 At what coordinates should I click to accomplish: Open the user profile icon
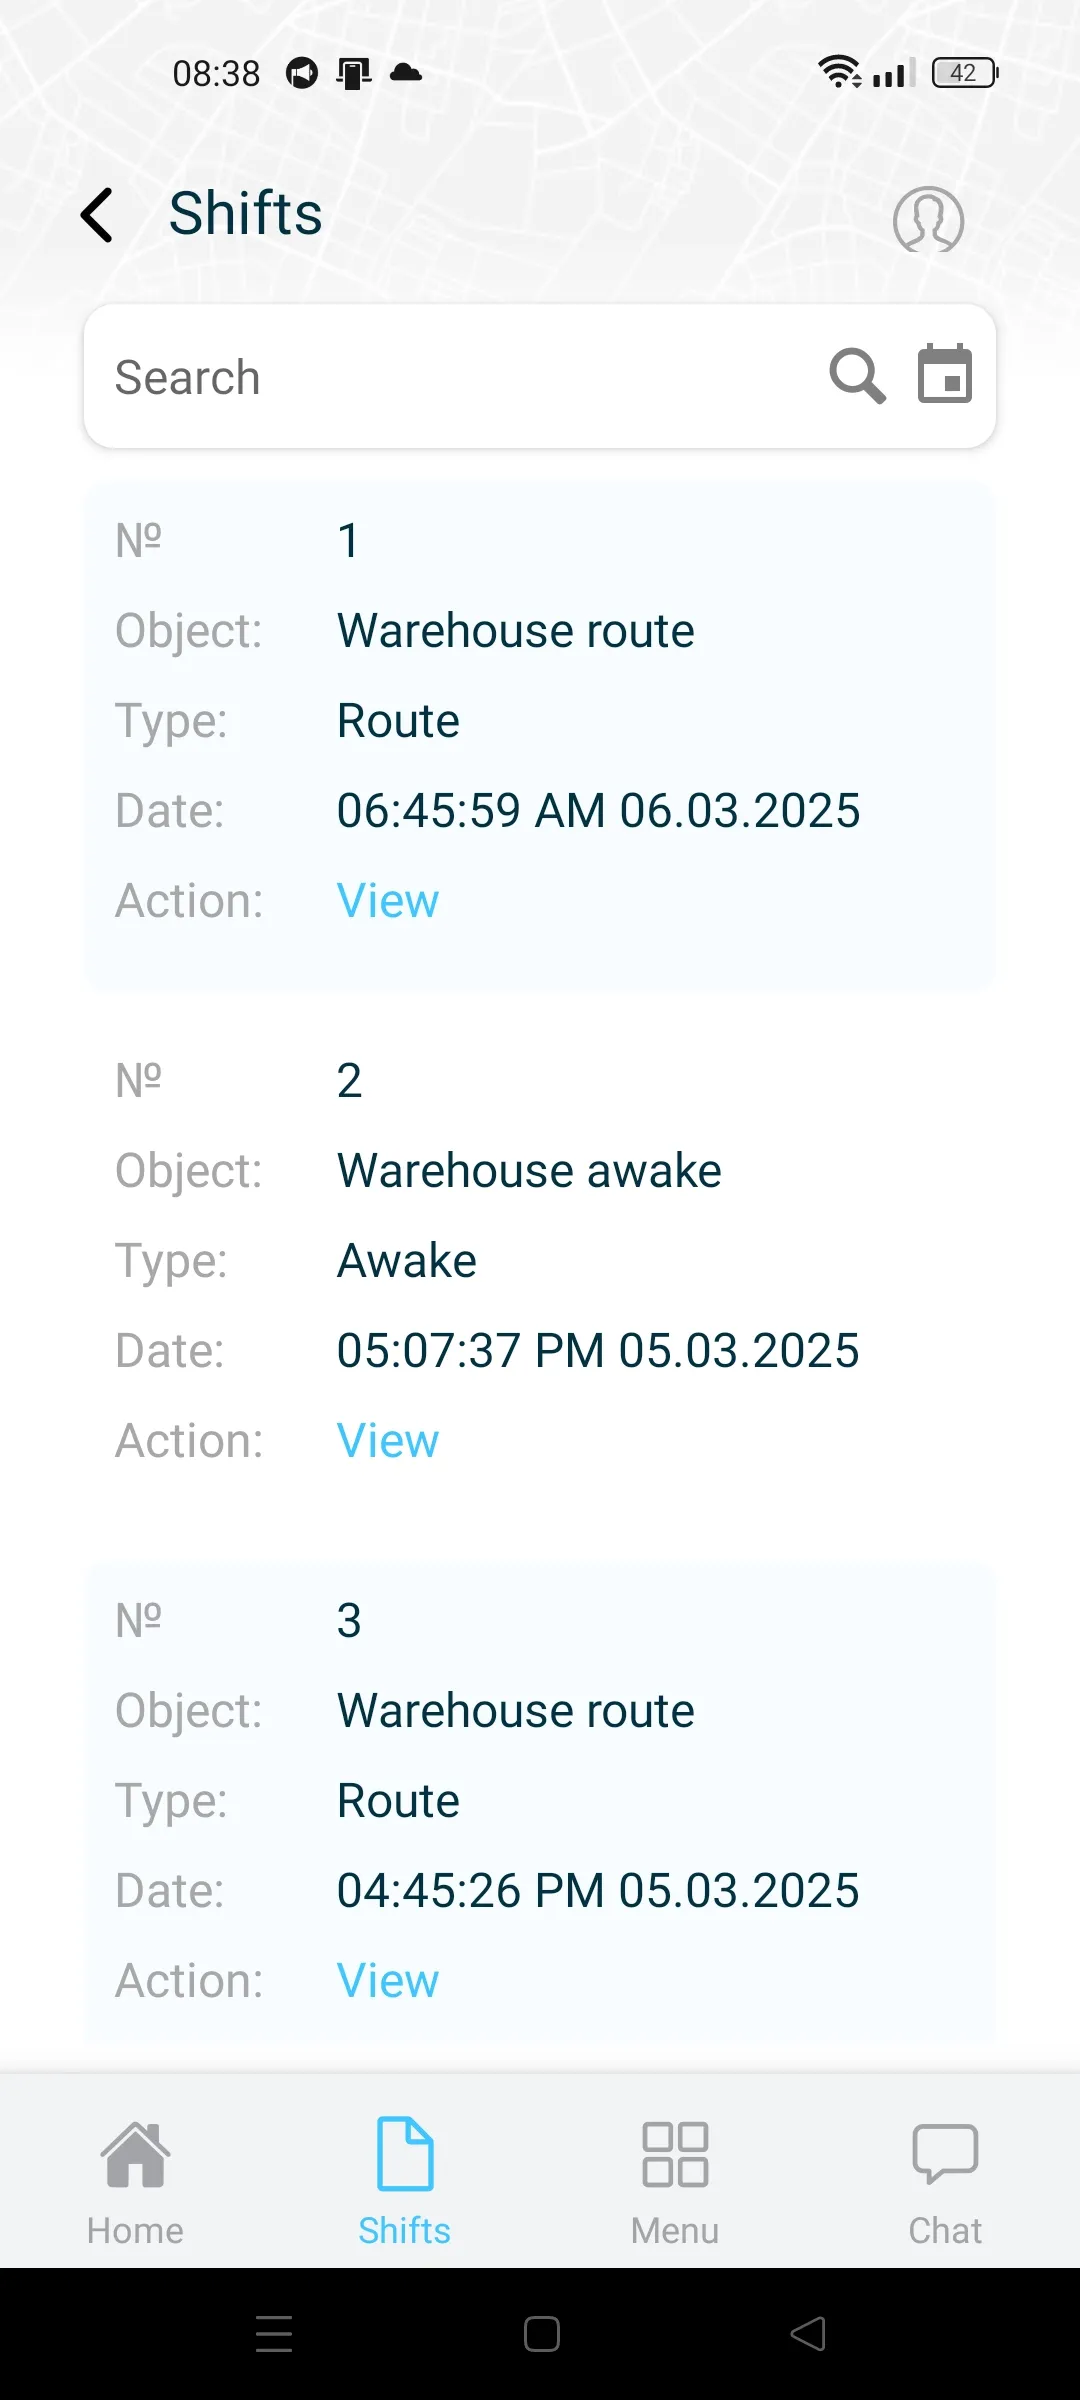(928, 219)
